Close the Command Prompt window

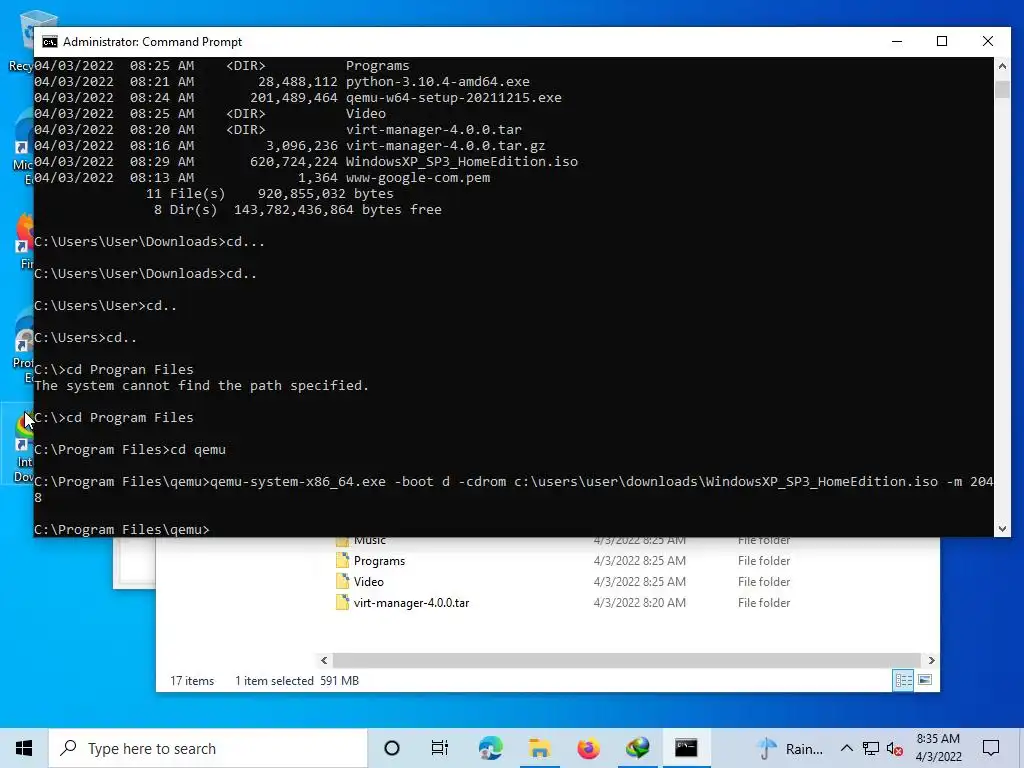coord(987,41)
